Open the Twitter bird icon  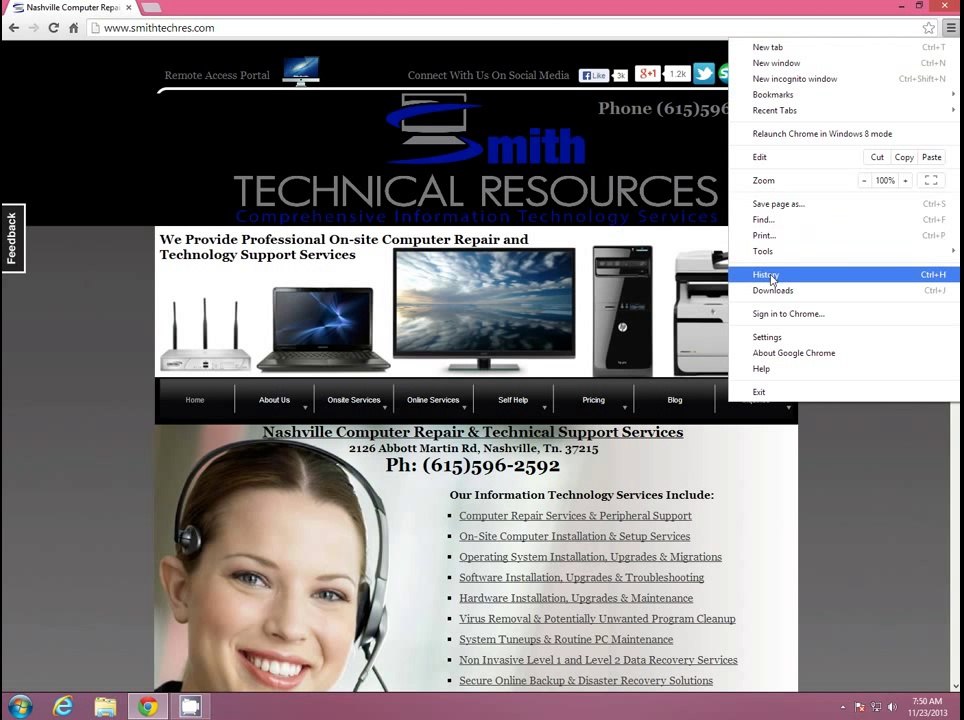704,73
